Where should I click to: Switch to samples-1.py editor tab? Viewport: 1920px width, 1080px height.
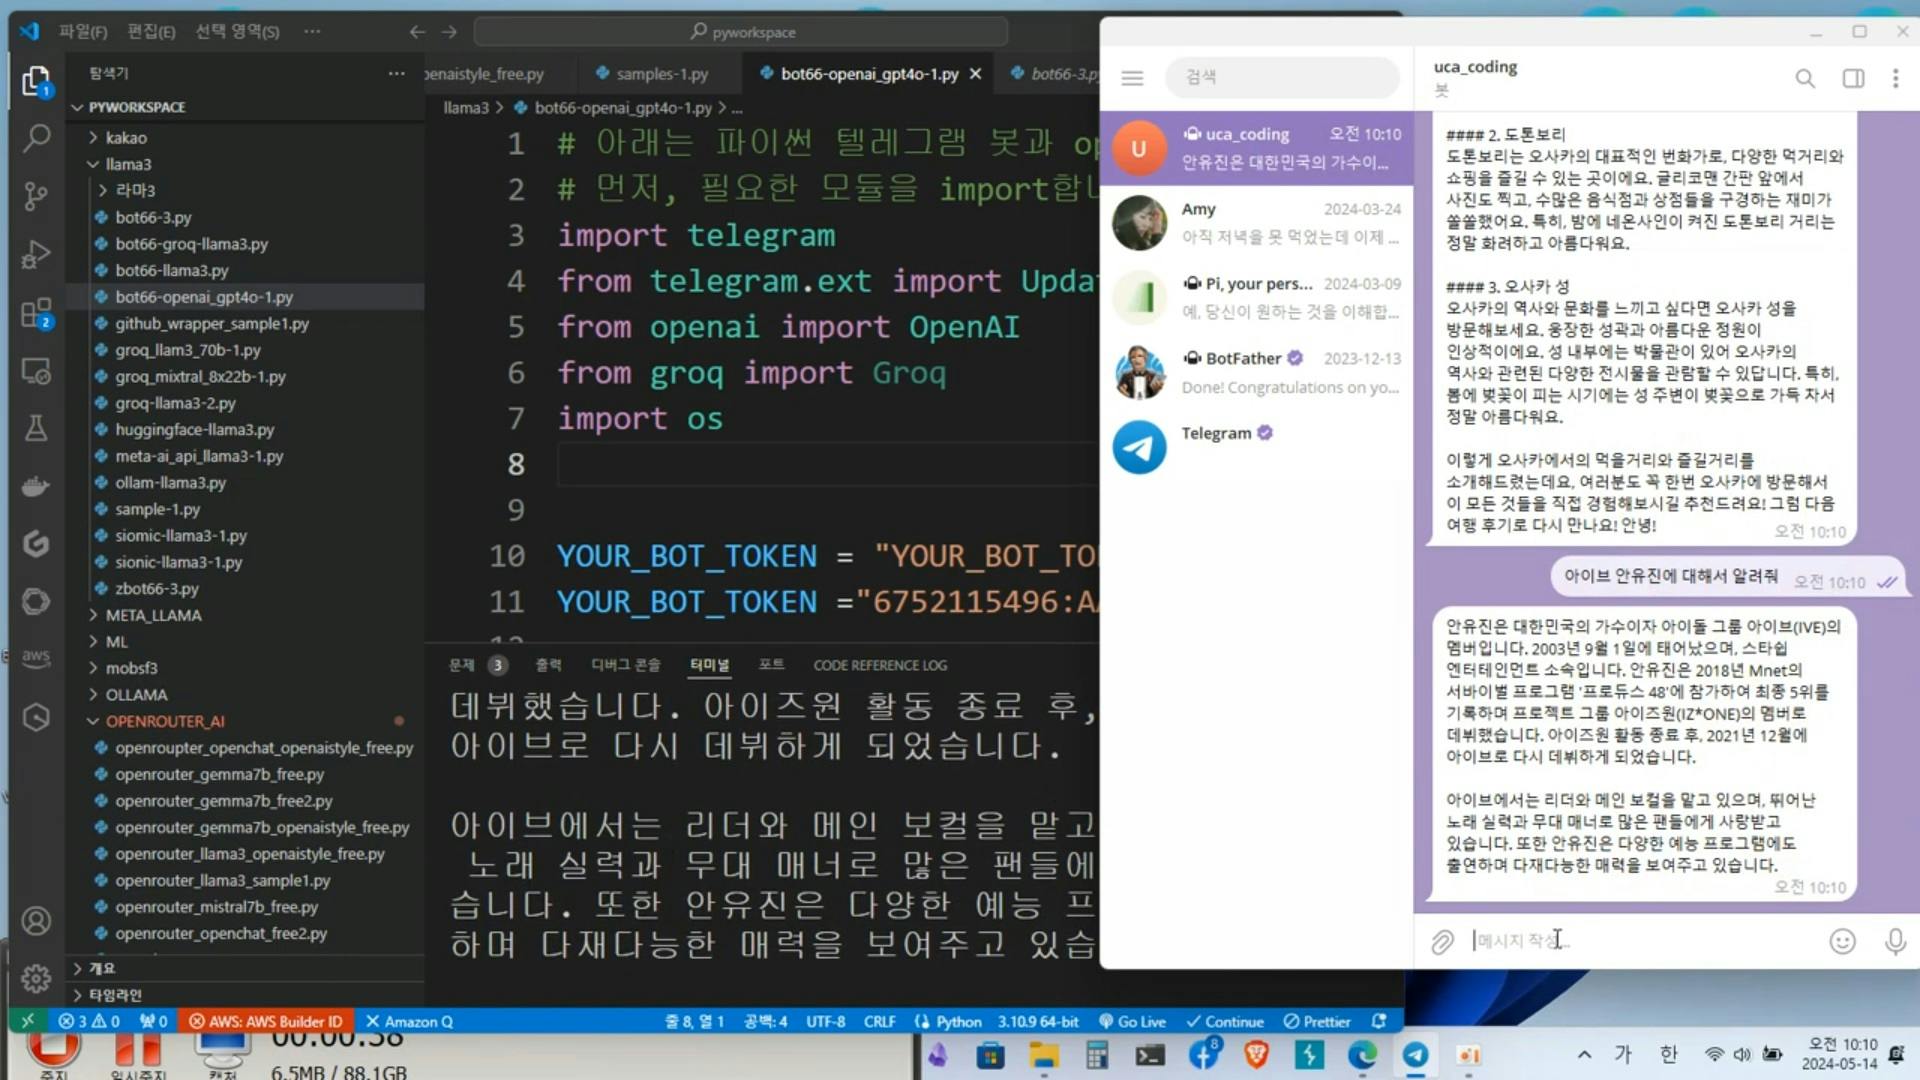[661, 74]
